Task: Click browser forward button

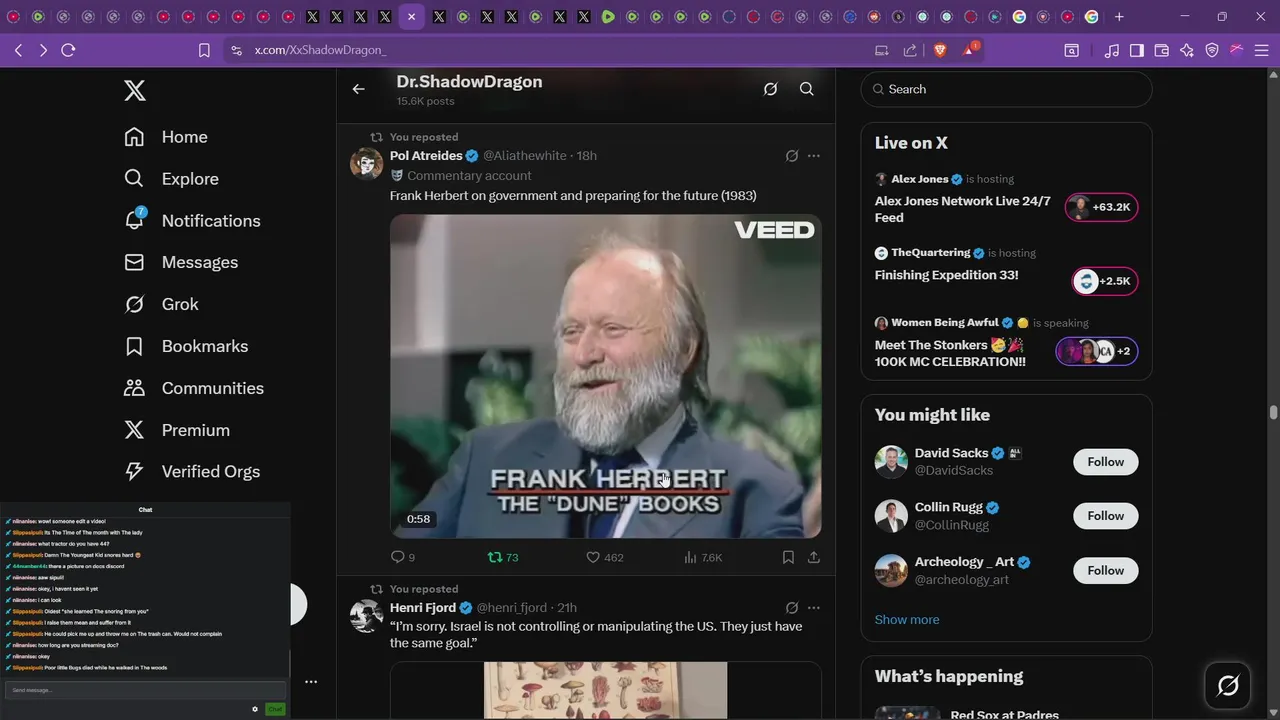Action: [43, 50]
